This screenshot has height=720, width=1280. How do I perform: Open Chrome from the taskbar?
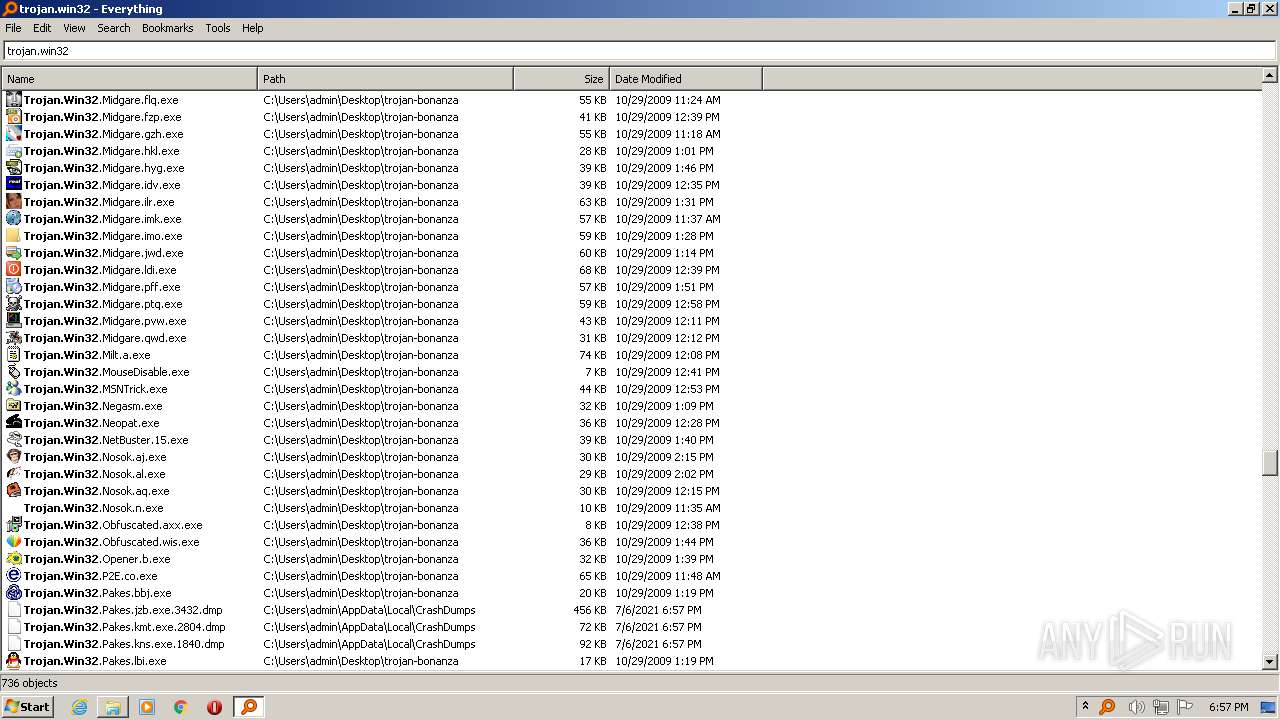pyautogui.click(x=181, y=707)
